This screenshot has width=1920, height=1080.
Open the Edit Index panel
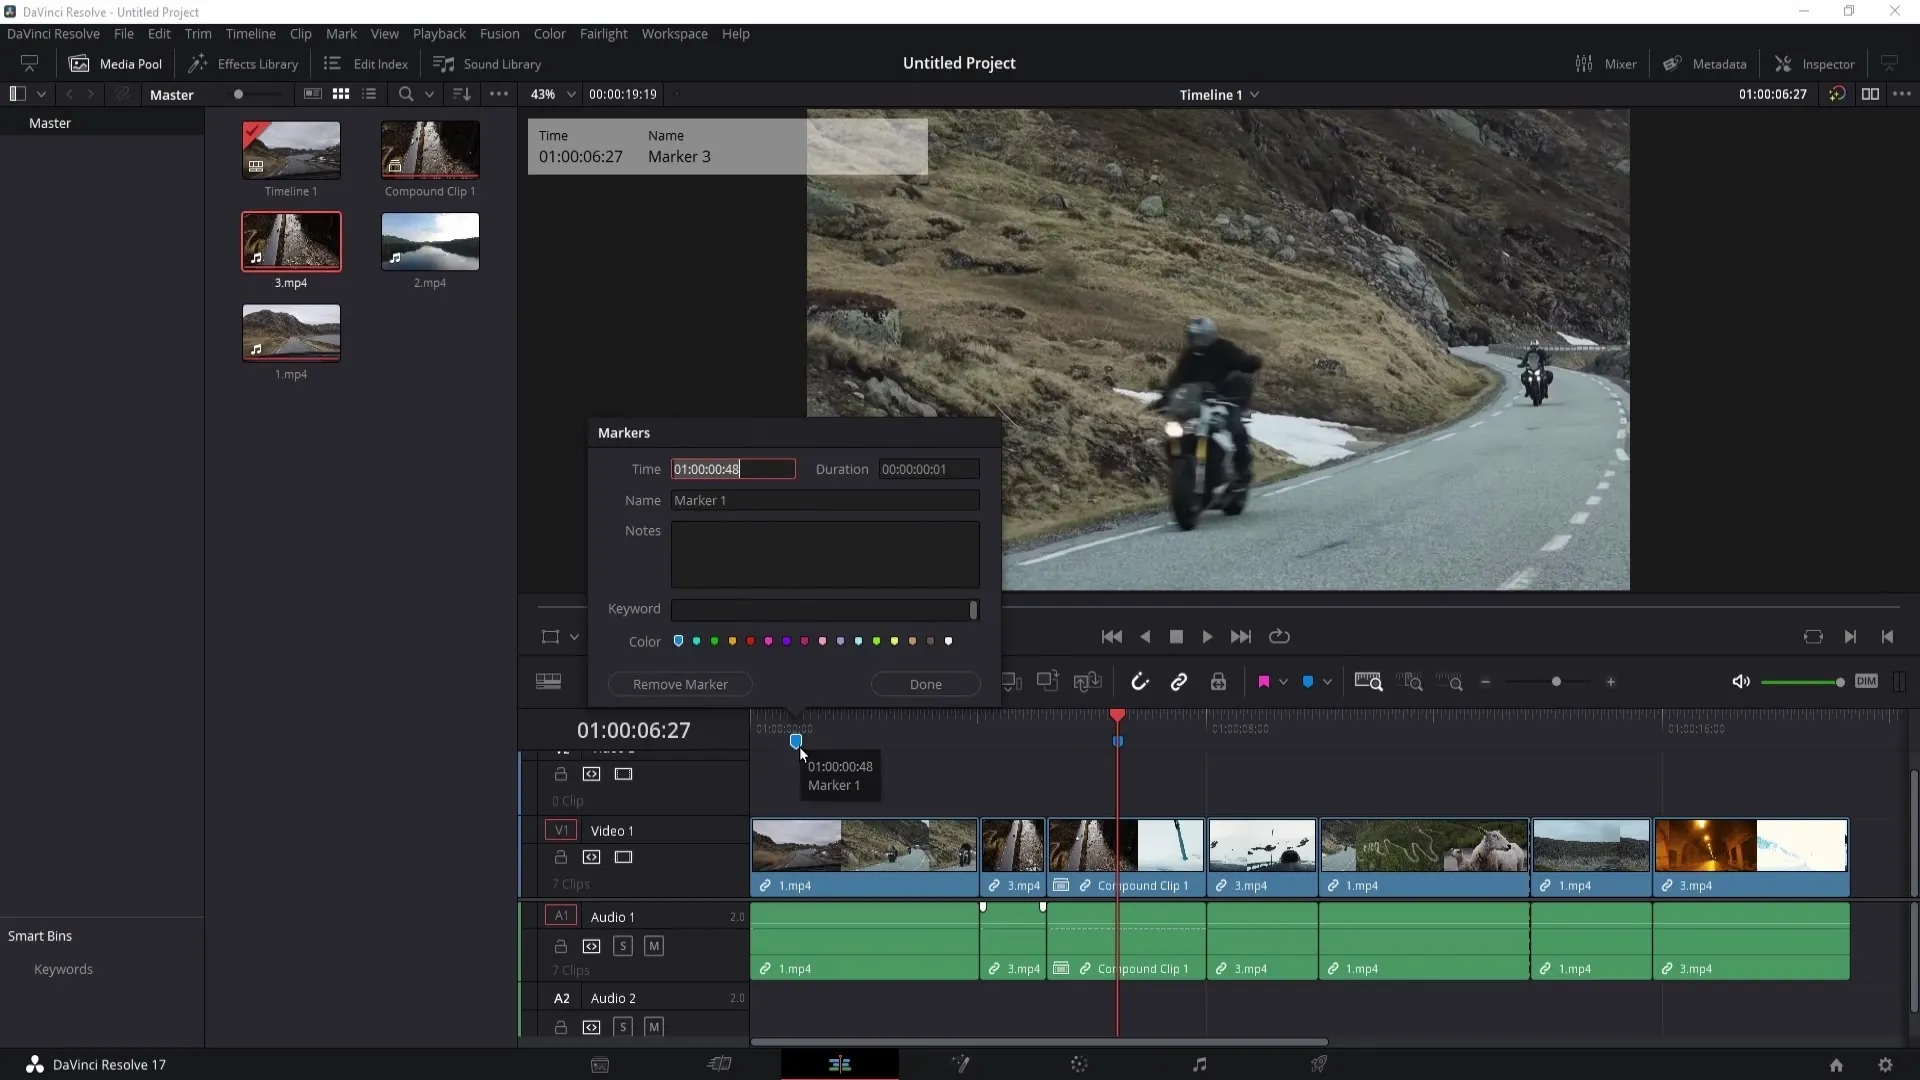point(366,64)
